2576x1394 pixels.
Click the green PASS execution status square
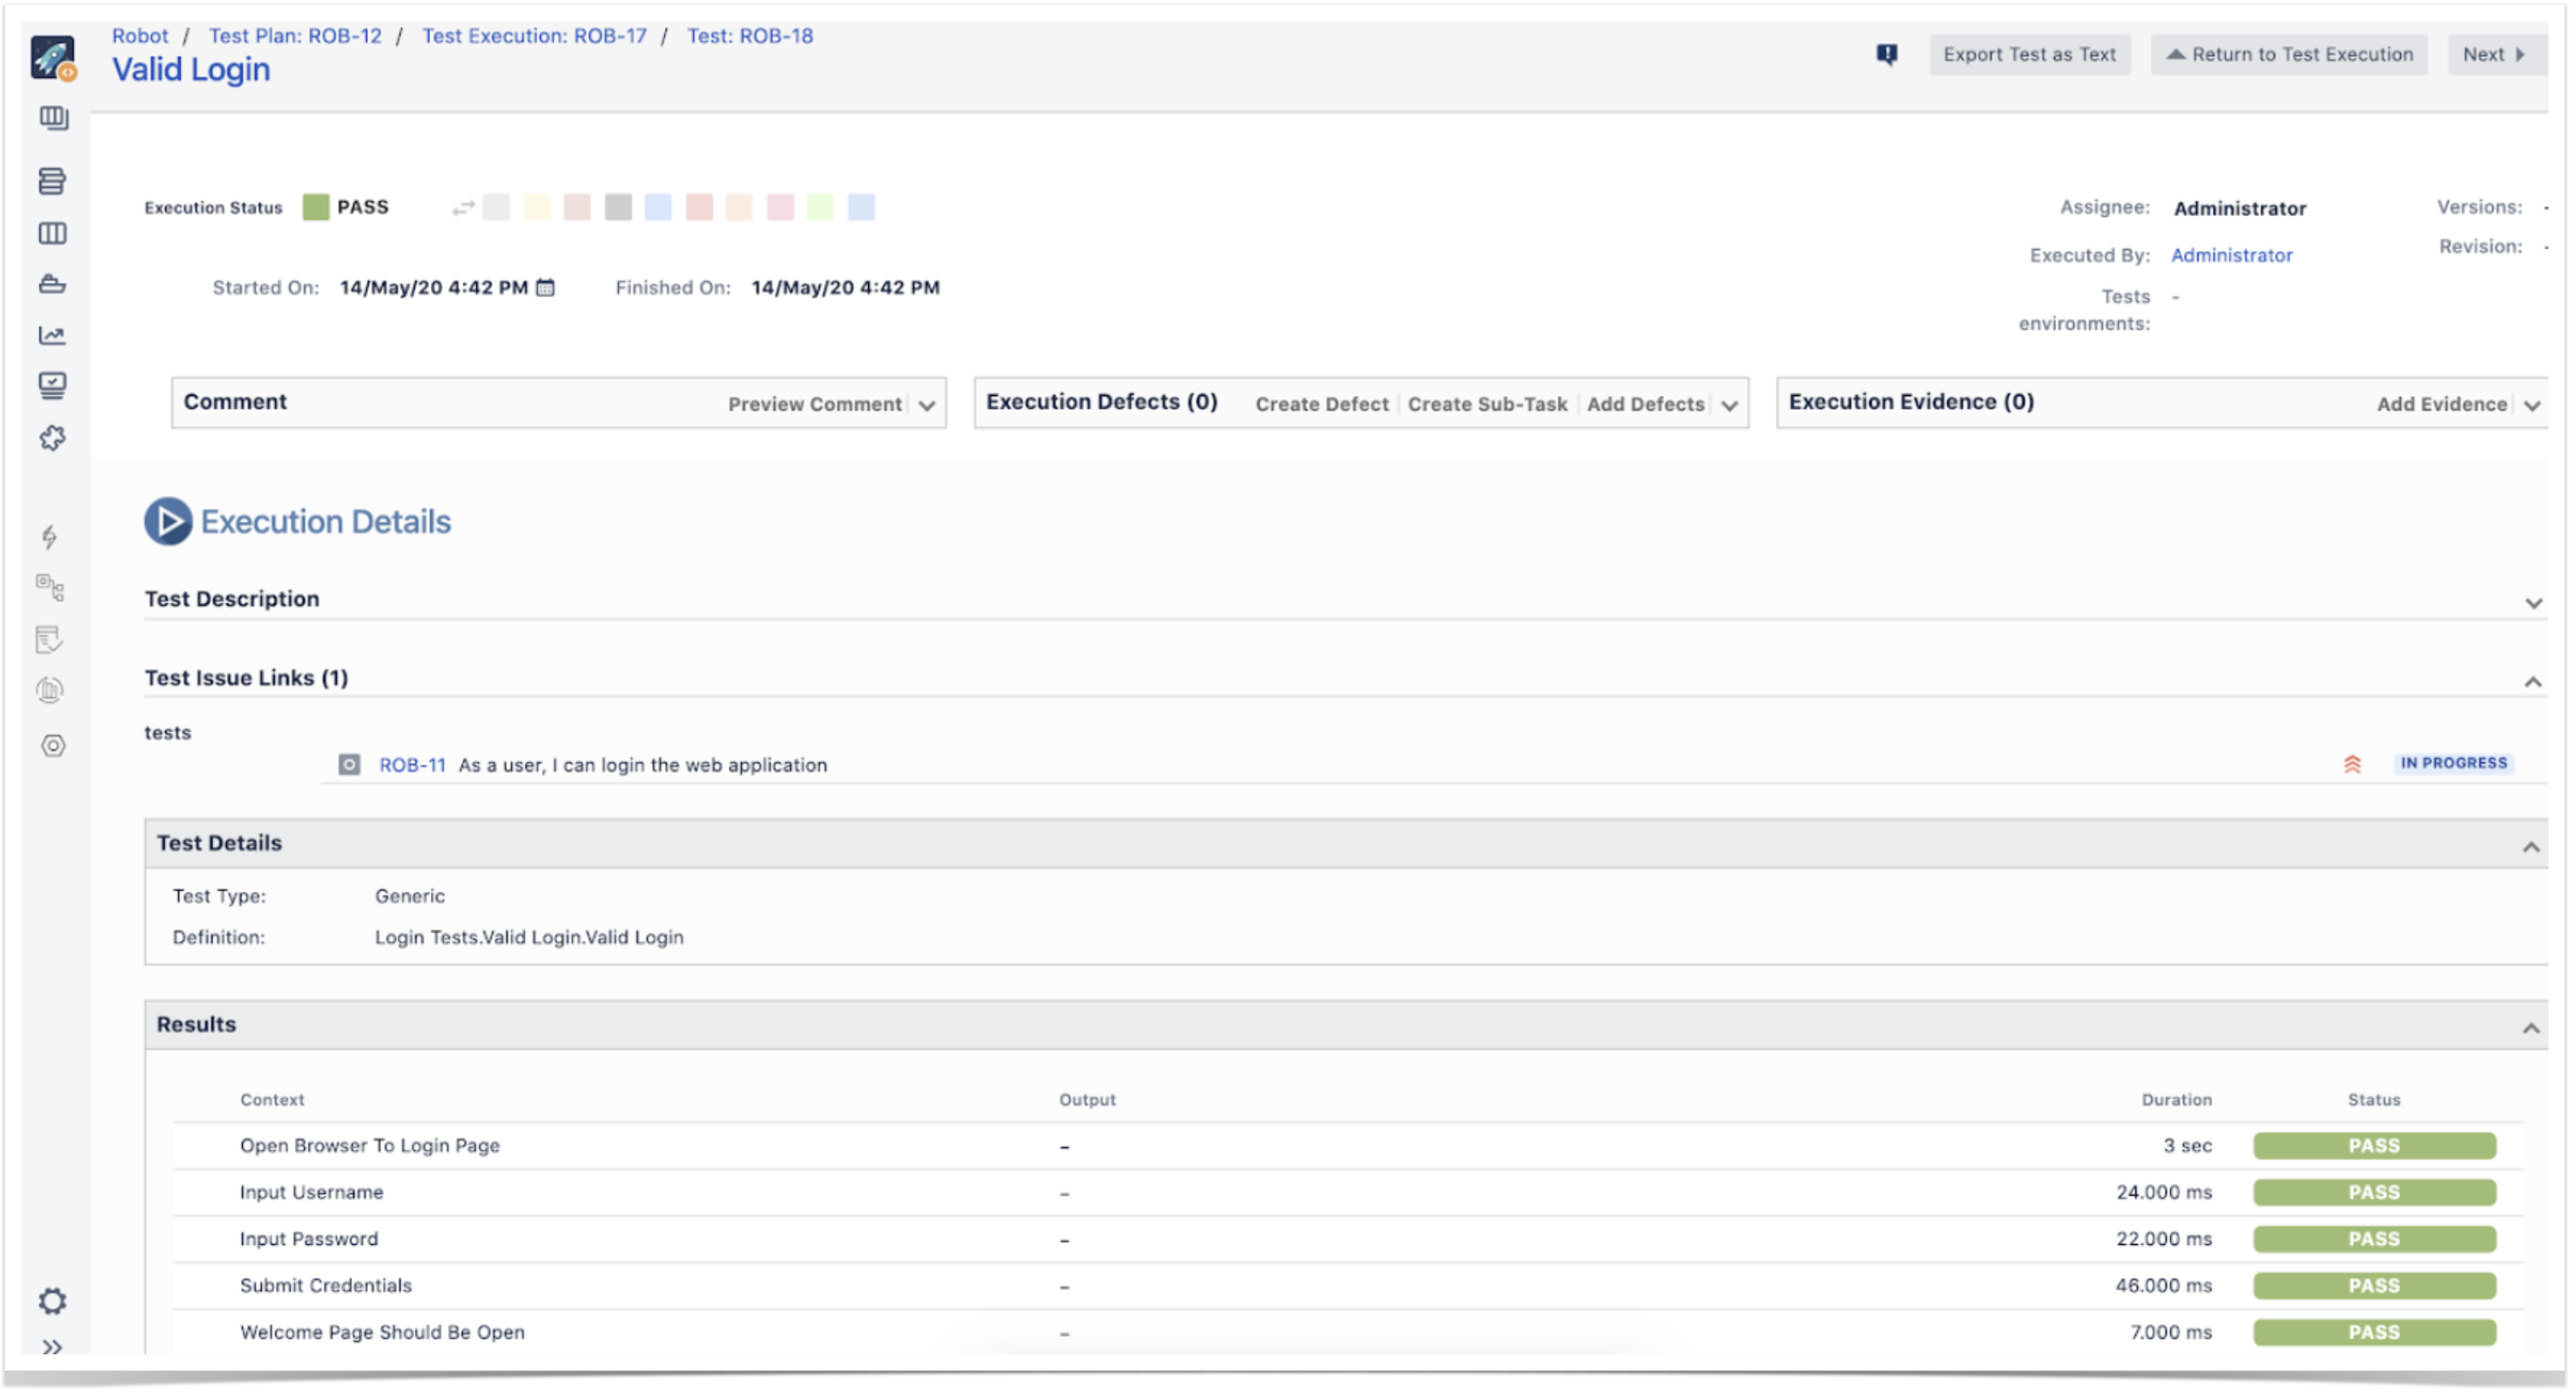(x=316, y=207)
